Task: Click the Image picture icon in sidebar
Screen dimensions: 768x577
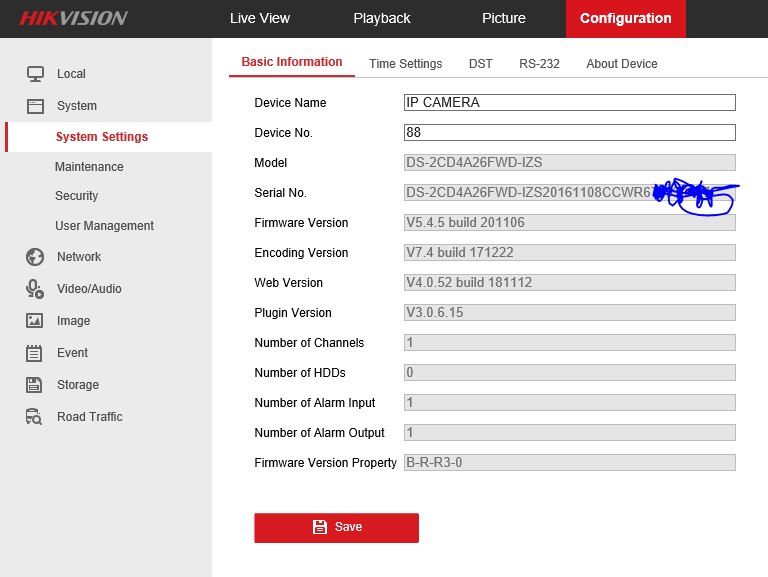Action: tap(35, 321)
